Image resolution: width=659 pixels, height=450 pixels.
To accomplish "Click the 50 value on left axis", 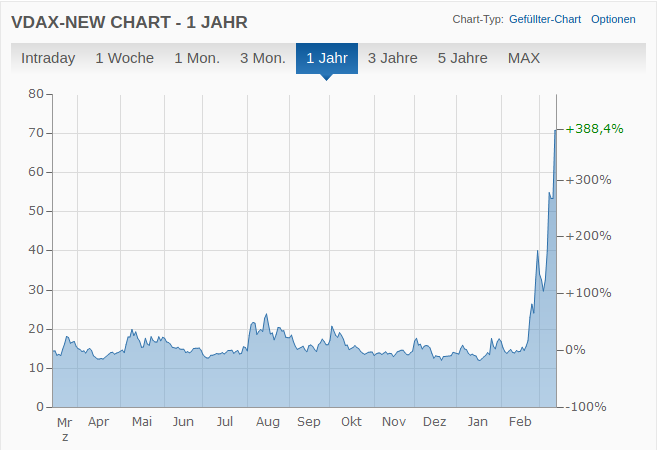I will pyautogui.click(x=36, y=211).
